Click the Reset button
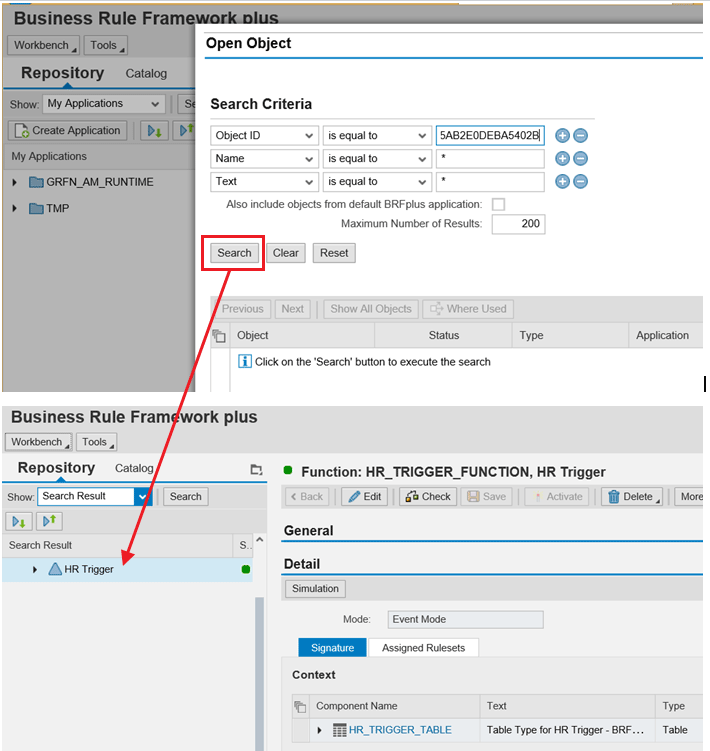Viewport: 710px width, 751px height. pos(334,253)
